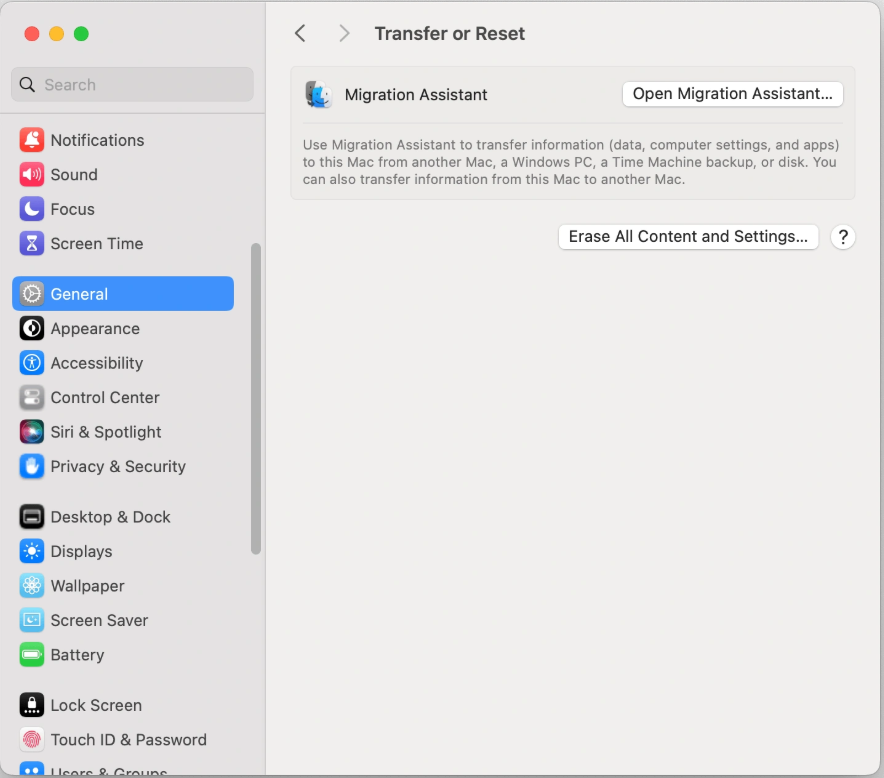Open Siri & Spotlight icon
The width and height of the screenshot is (884, 778).
[32, 432]
